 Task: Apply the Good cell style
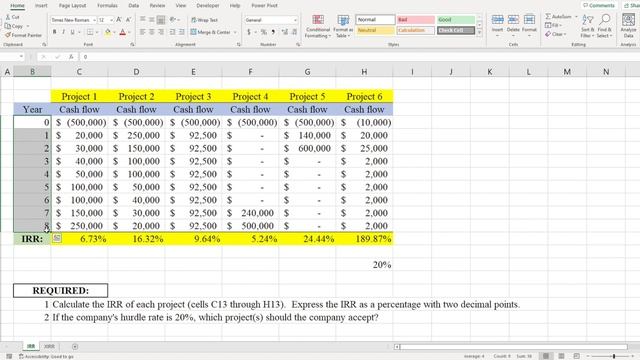(456, 20)
